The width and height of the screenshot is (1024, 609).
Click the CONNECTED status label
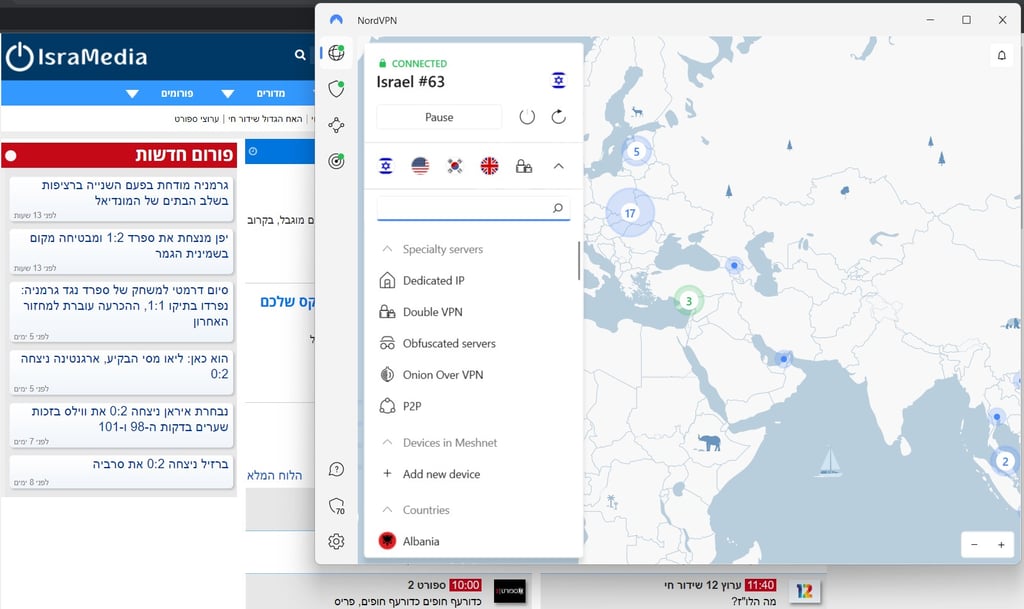coord(419,63)
